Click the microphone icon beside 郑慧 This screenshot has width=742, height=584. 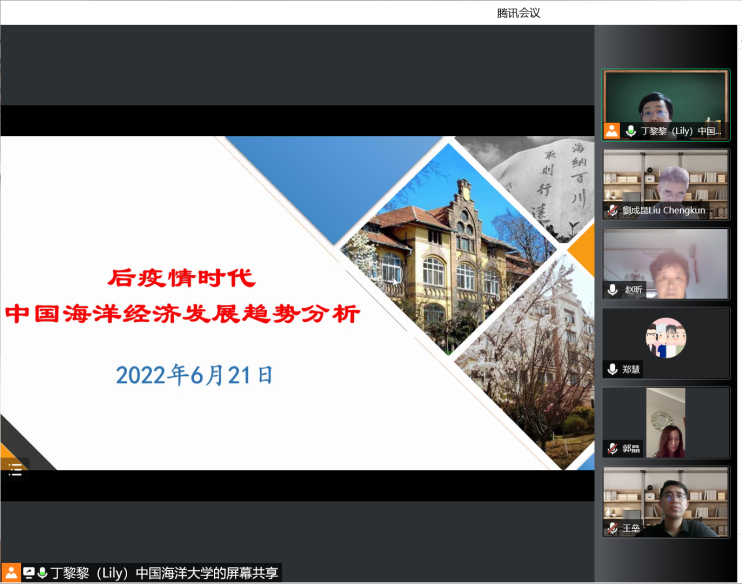pos(612,369)
